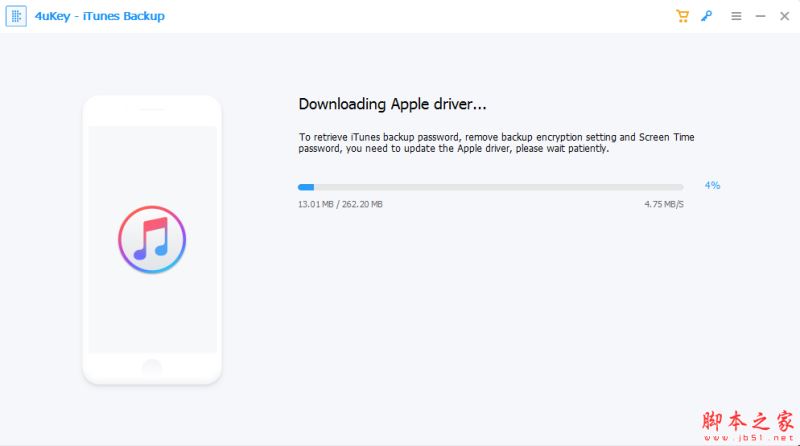Click the phone home button graphic
The height and width of the screenshot is (446, 800).
coord(152,367)
